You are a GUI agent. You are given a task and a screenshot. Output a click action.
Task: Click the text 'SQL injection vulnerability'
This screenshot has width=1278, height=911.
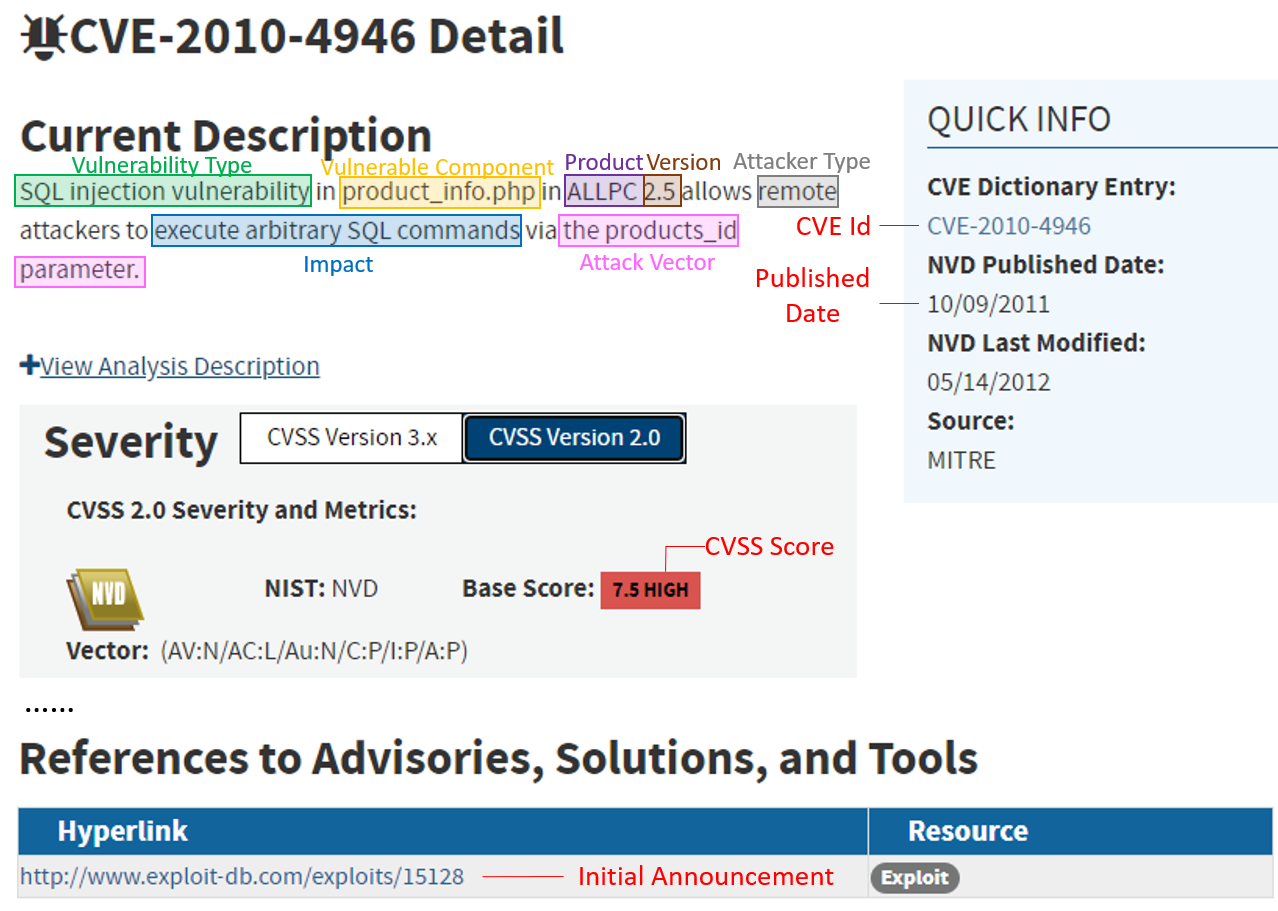165,191
